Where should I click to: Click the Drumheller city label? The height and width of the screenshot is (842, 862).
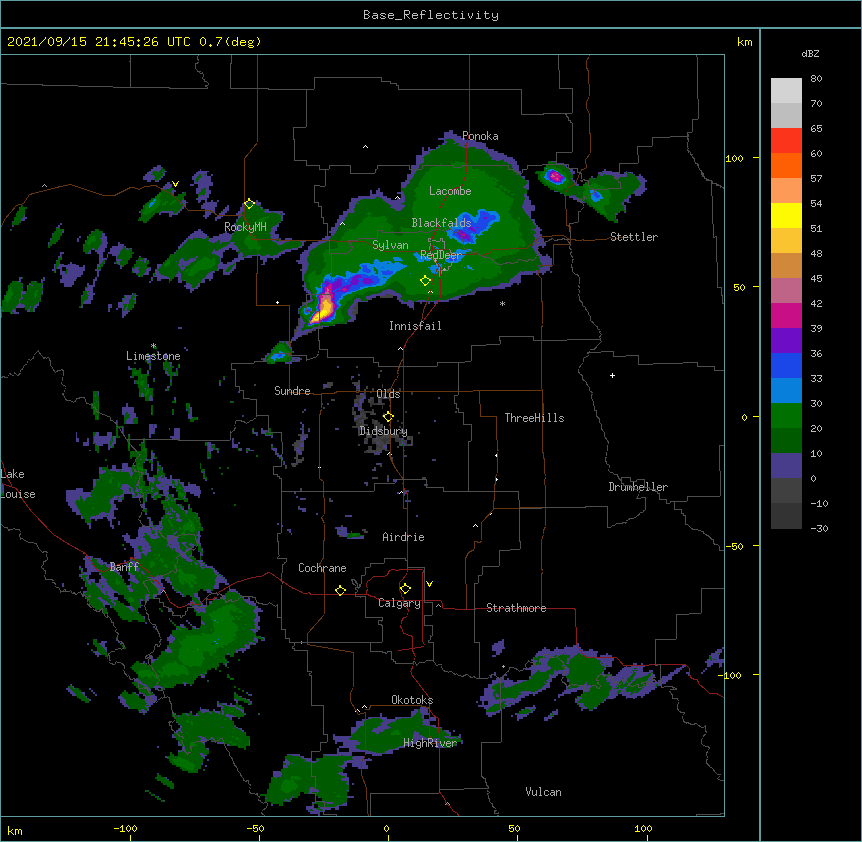[x=638, y=487]
